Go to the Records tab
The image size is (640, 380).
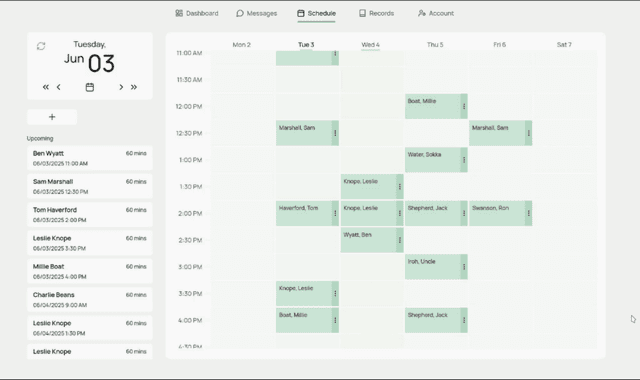point(376,13)
